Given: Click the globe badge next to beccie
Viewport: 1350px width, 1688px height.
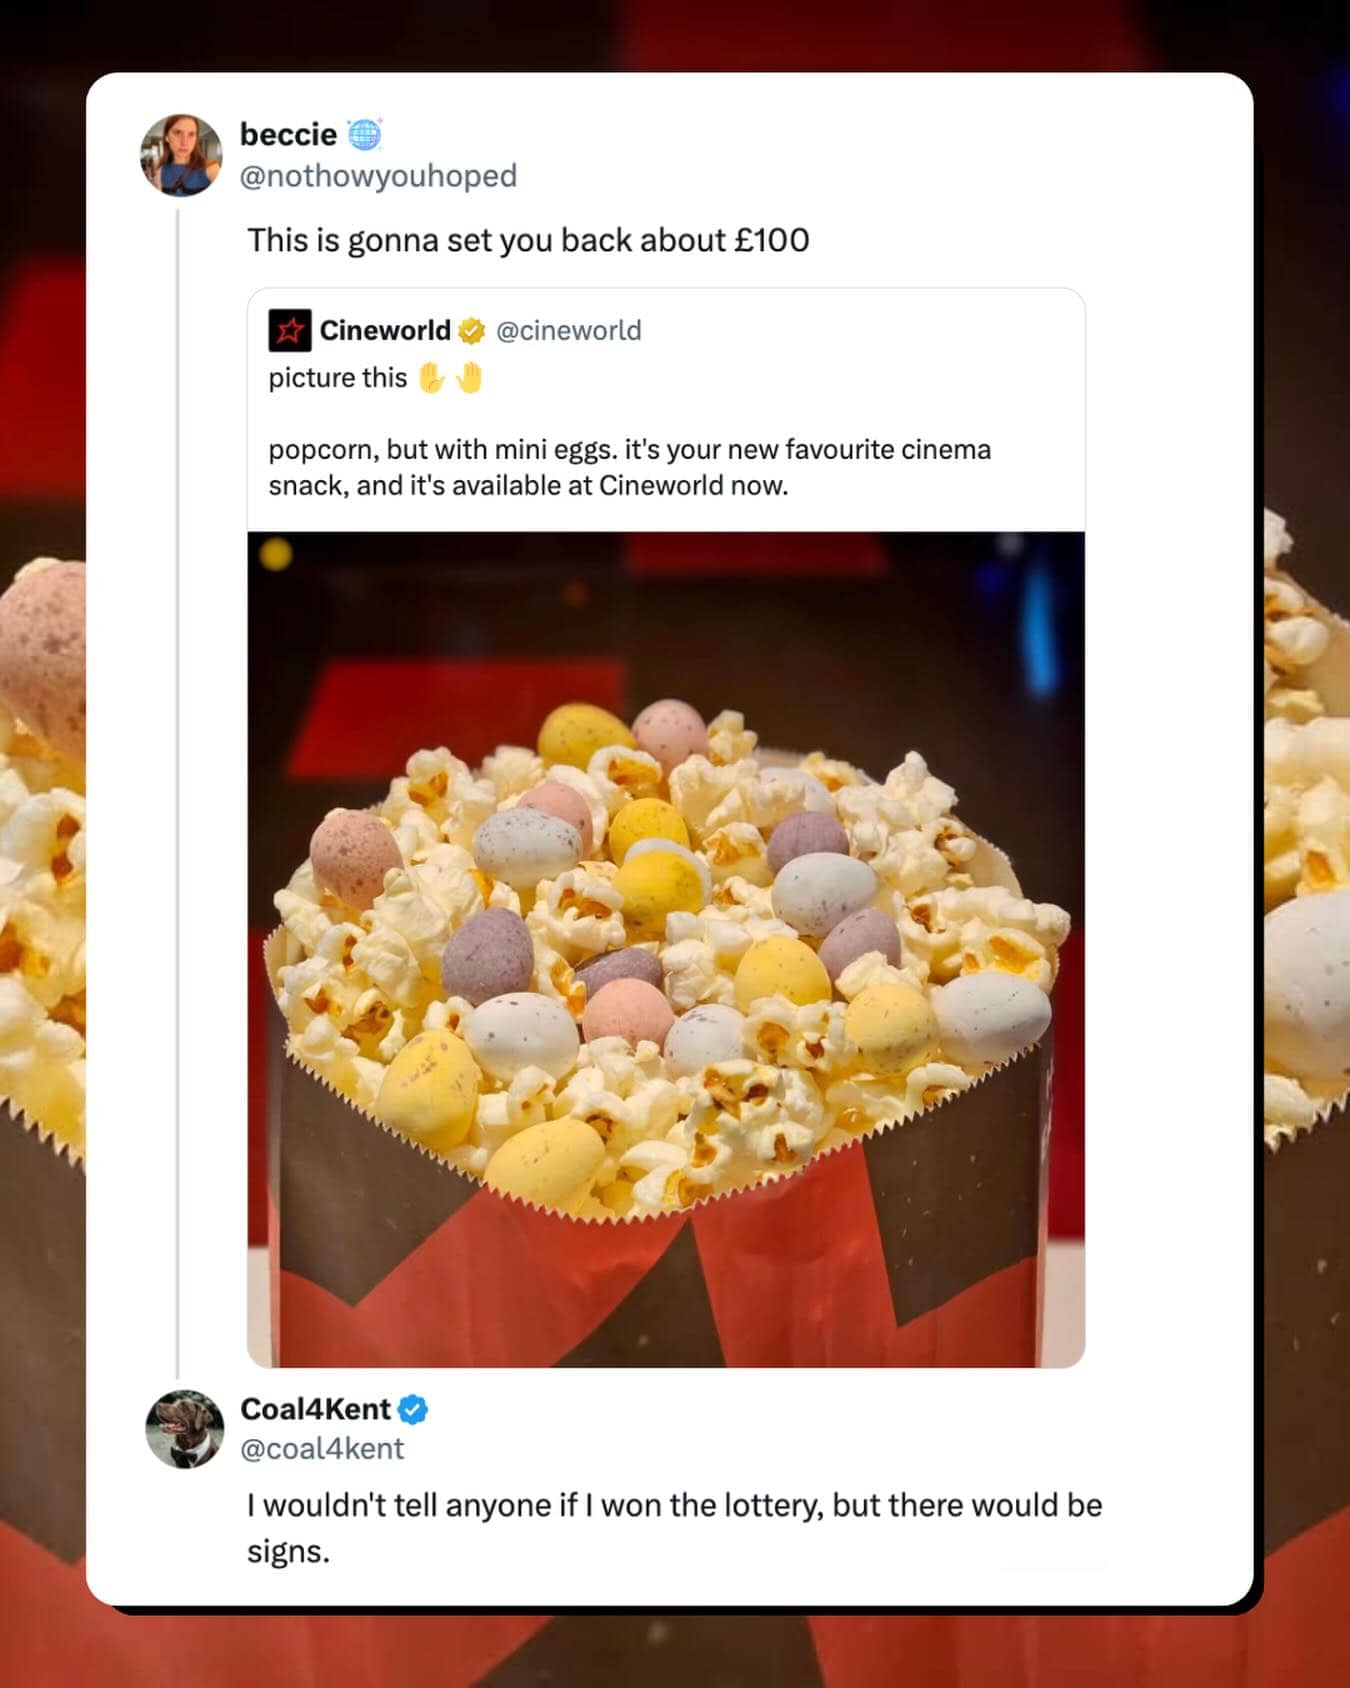Looking at the screenshot, I should click(365, 134).
